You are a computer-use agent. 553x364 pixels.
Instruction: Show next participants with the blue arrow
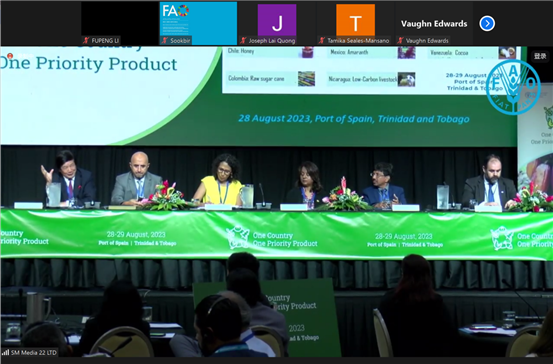coord(487,24)
